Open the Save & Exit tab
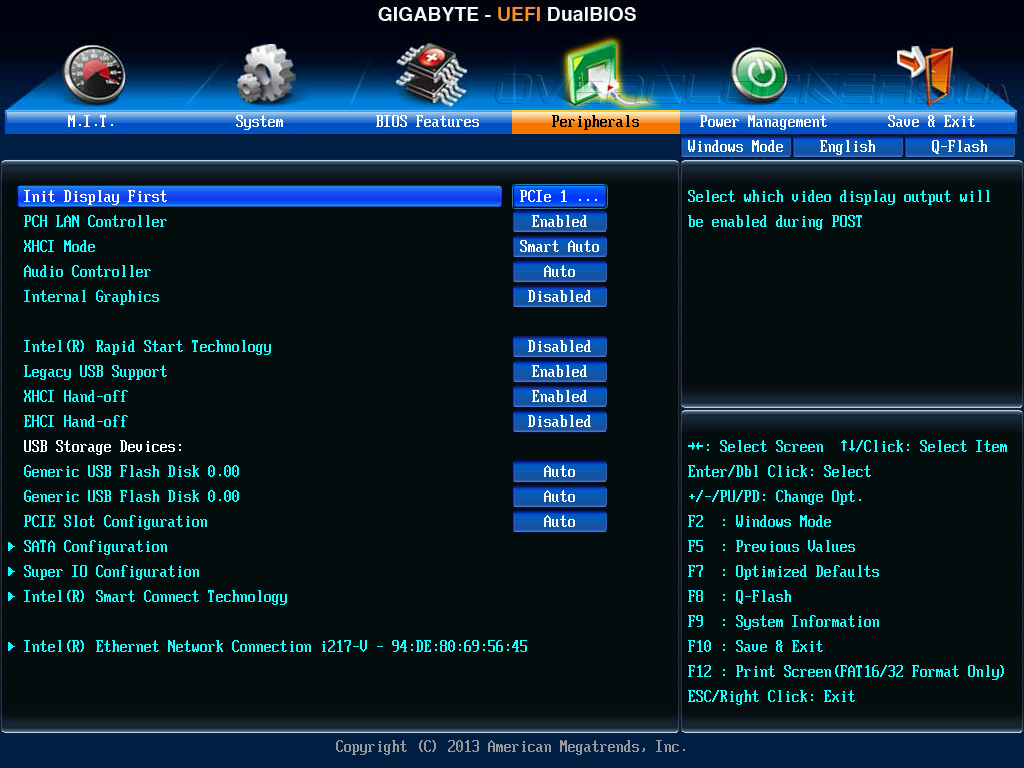This screenshot has width=1024, height=768. tap(931, 121)
